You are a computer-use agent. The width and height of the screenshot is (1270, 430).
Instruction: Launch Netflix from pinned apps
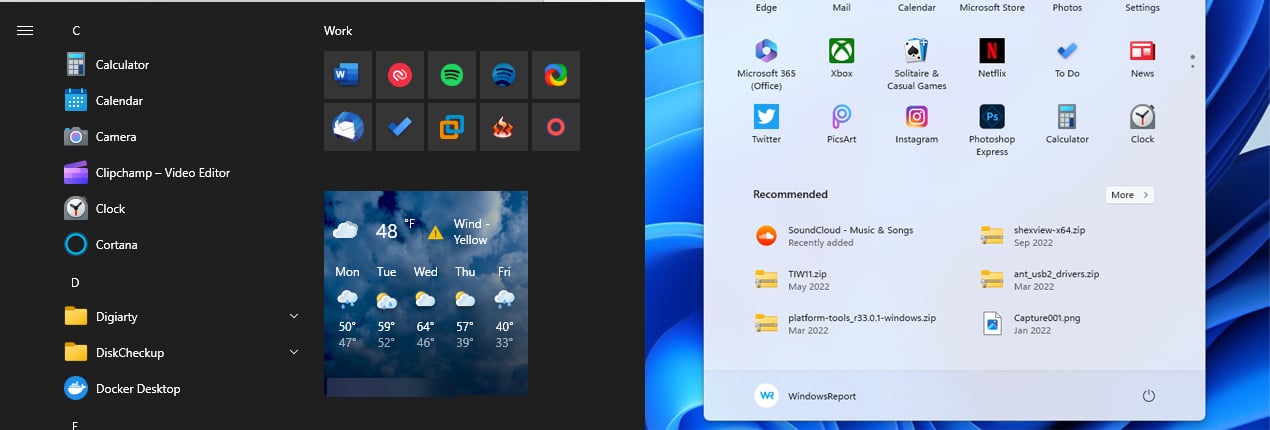pyautogui.click(x=991, y=58)
